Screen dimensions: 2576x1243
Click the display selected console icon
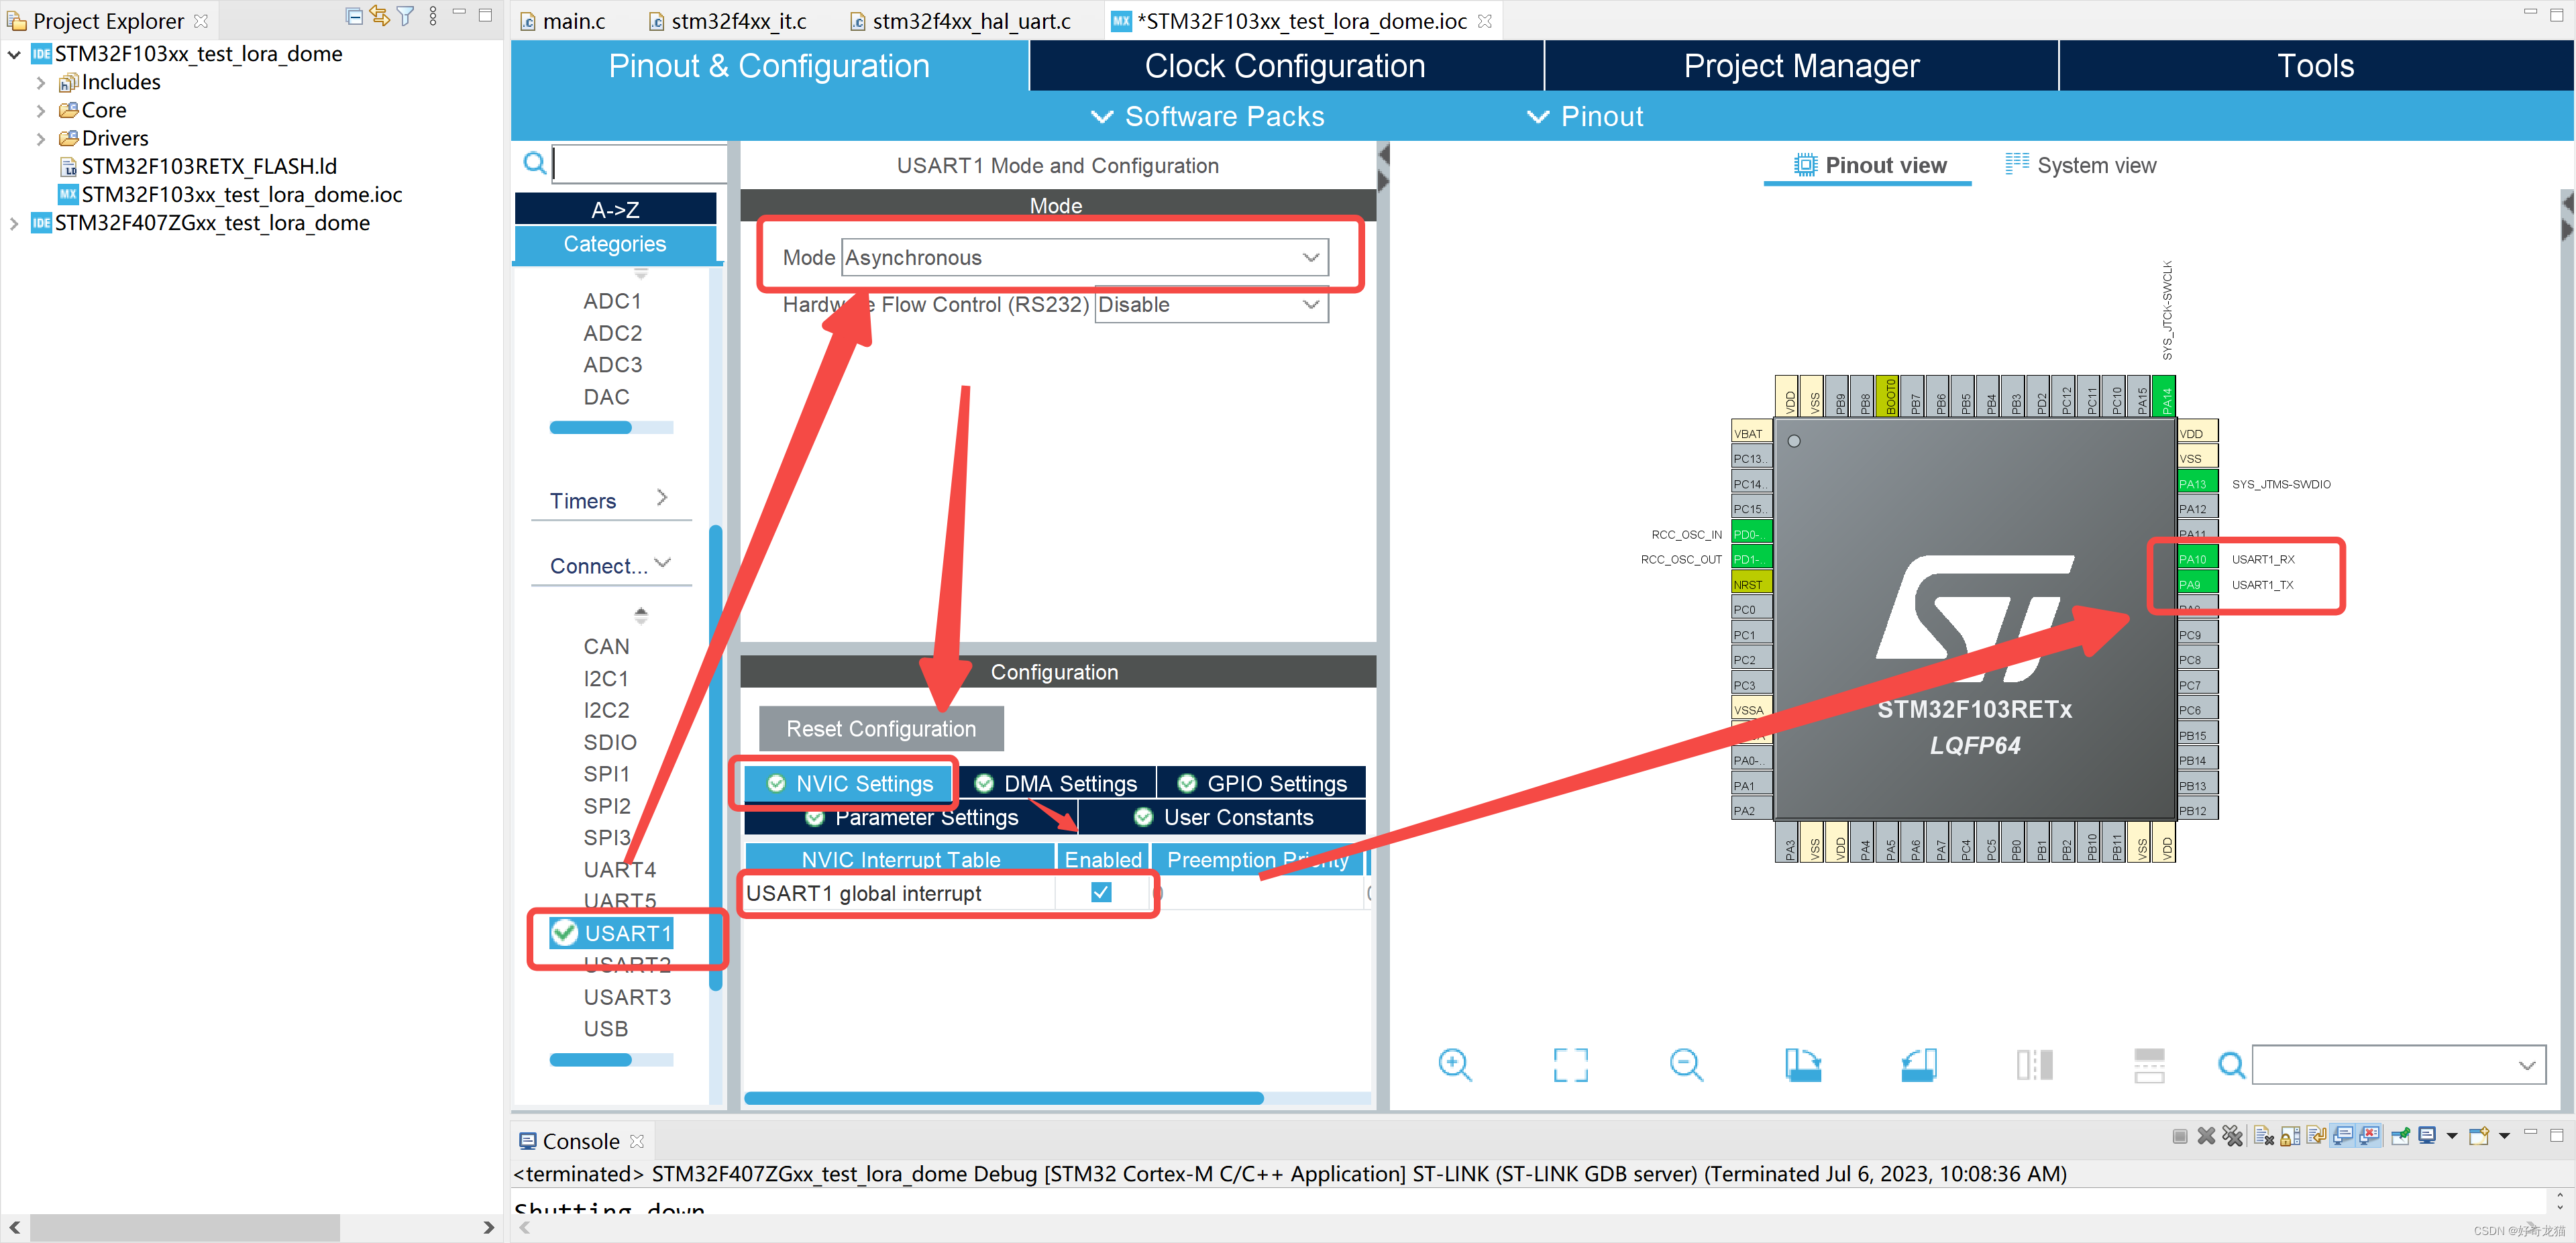[x=2427, y=1135]
